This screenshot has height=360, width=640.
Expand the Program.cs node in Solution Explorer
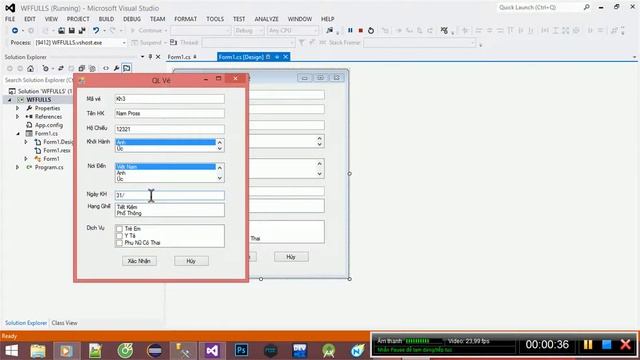[18, 167]
